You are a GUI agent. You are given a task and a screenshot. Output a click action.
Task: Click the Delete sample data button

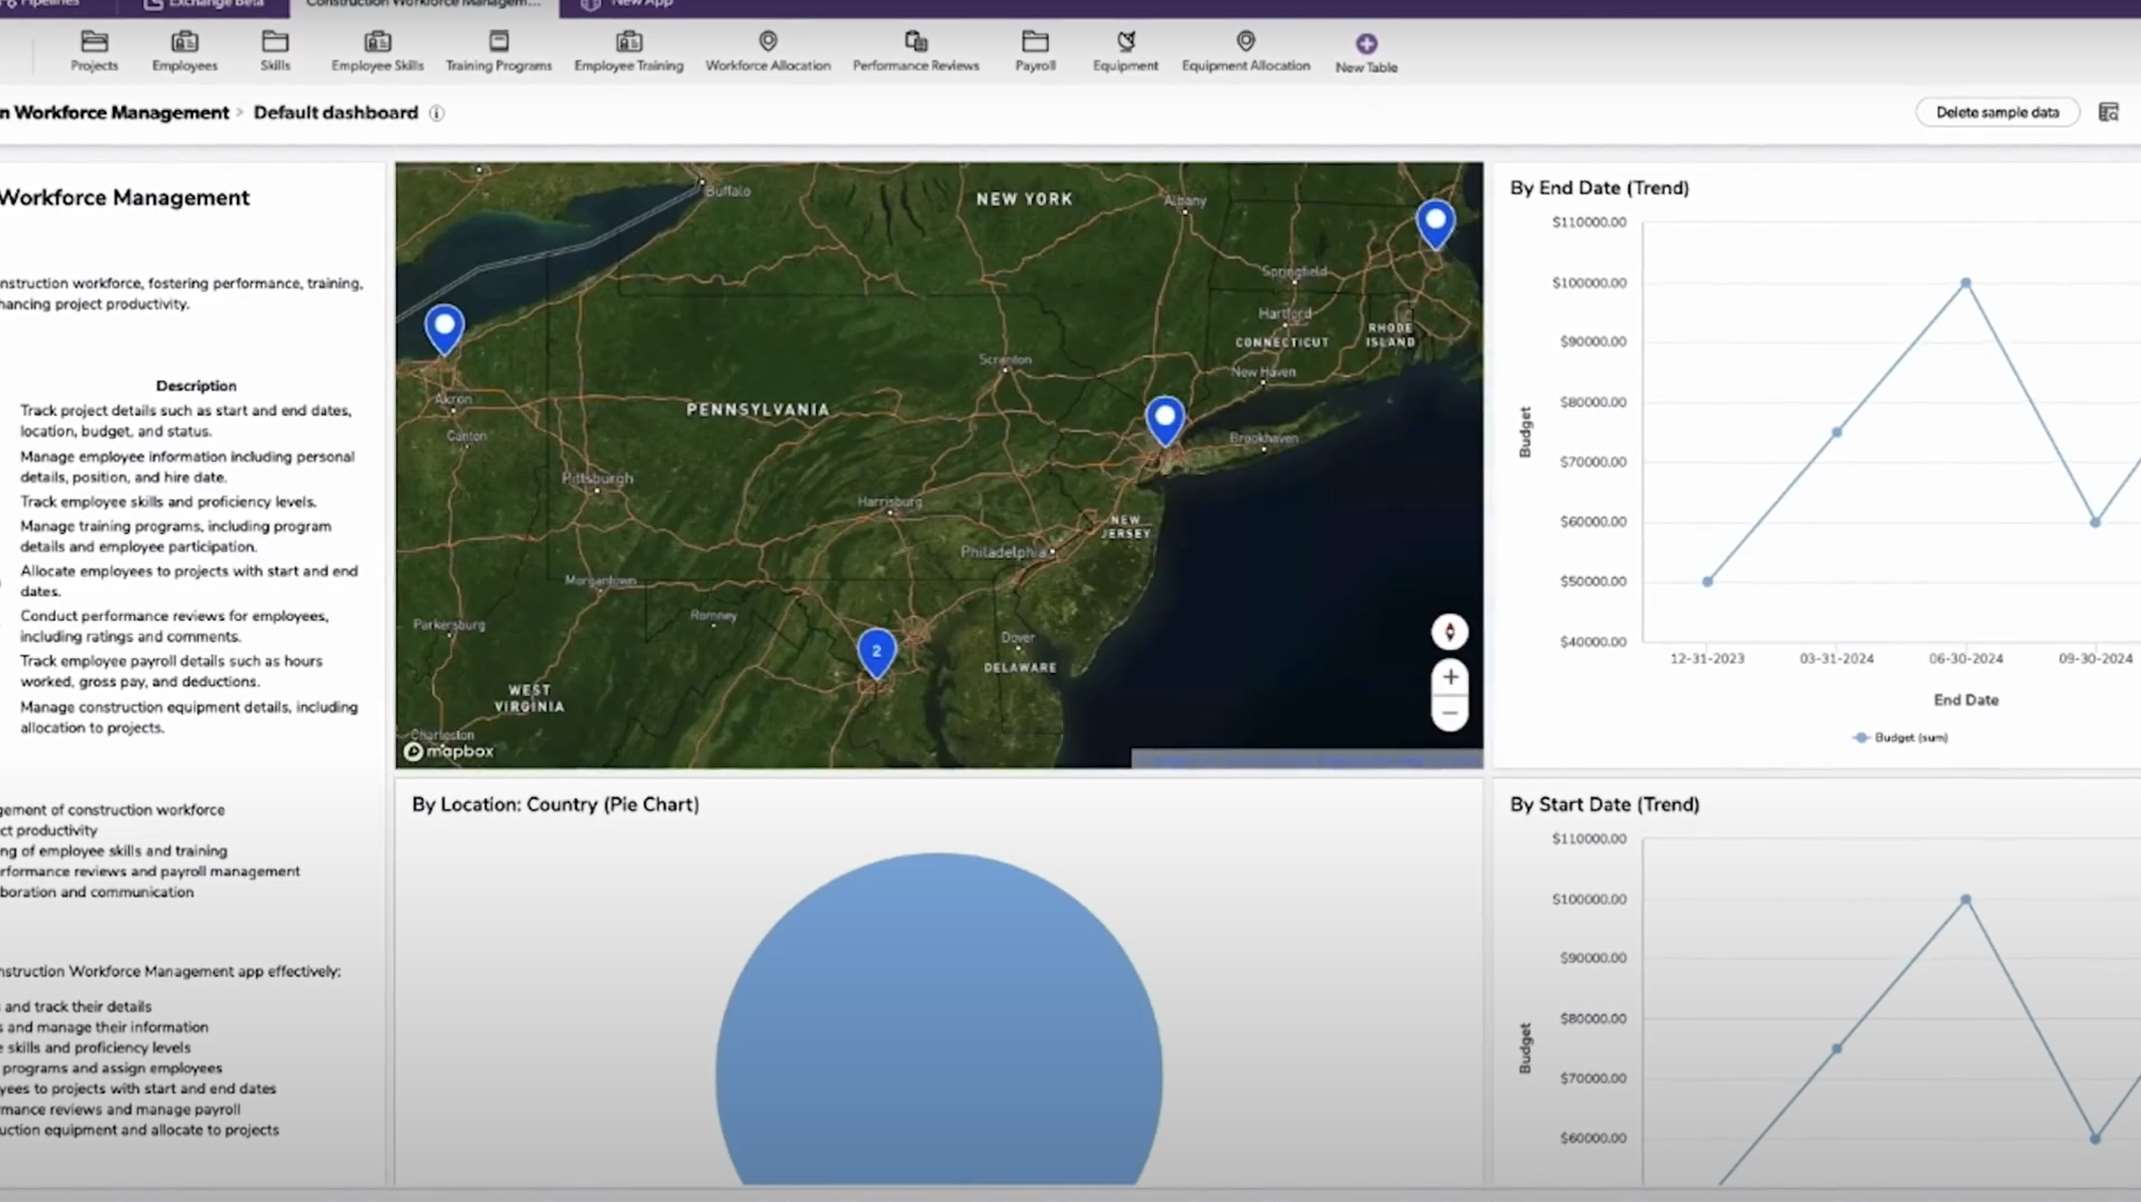(1997, 112)
